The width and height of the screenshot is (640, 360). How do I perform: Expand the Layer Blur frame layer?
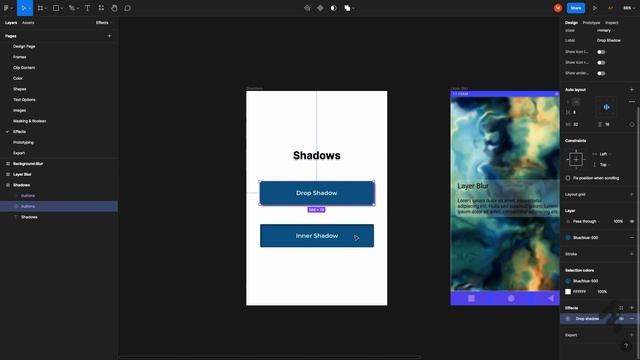coord(7,174)
